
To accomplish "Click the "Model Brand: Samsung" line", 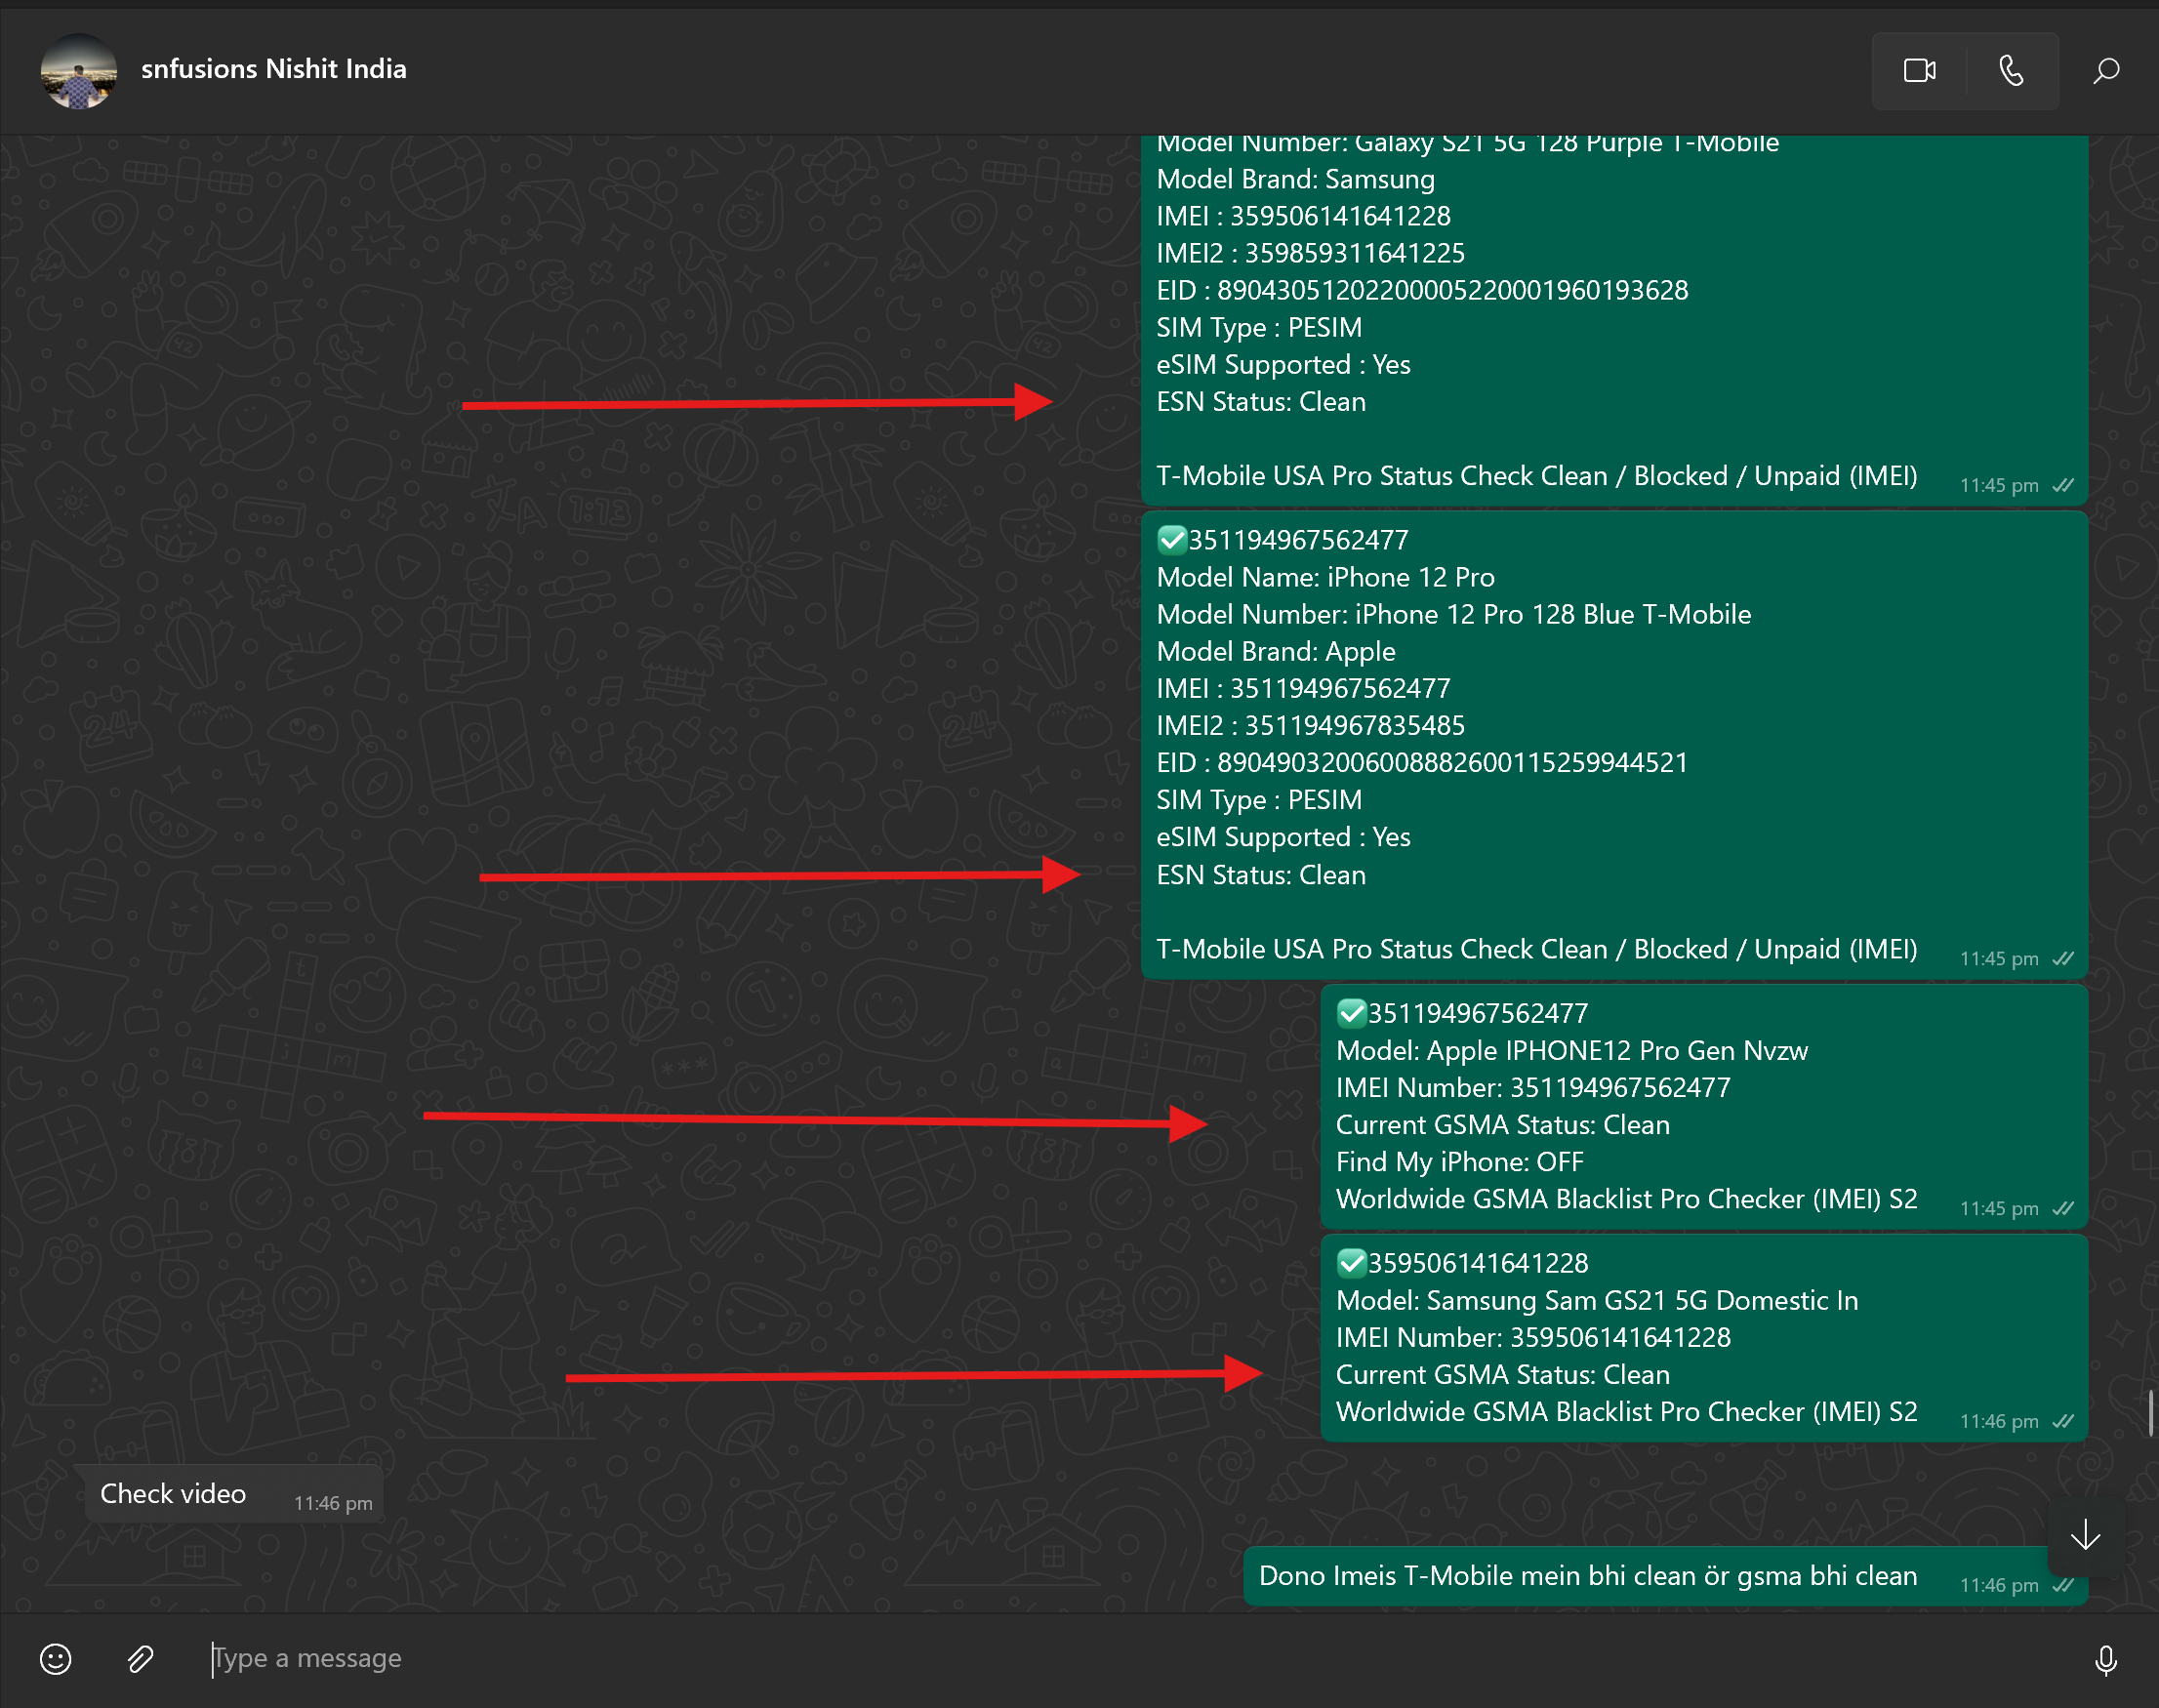I will [1295, 179].
